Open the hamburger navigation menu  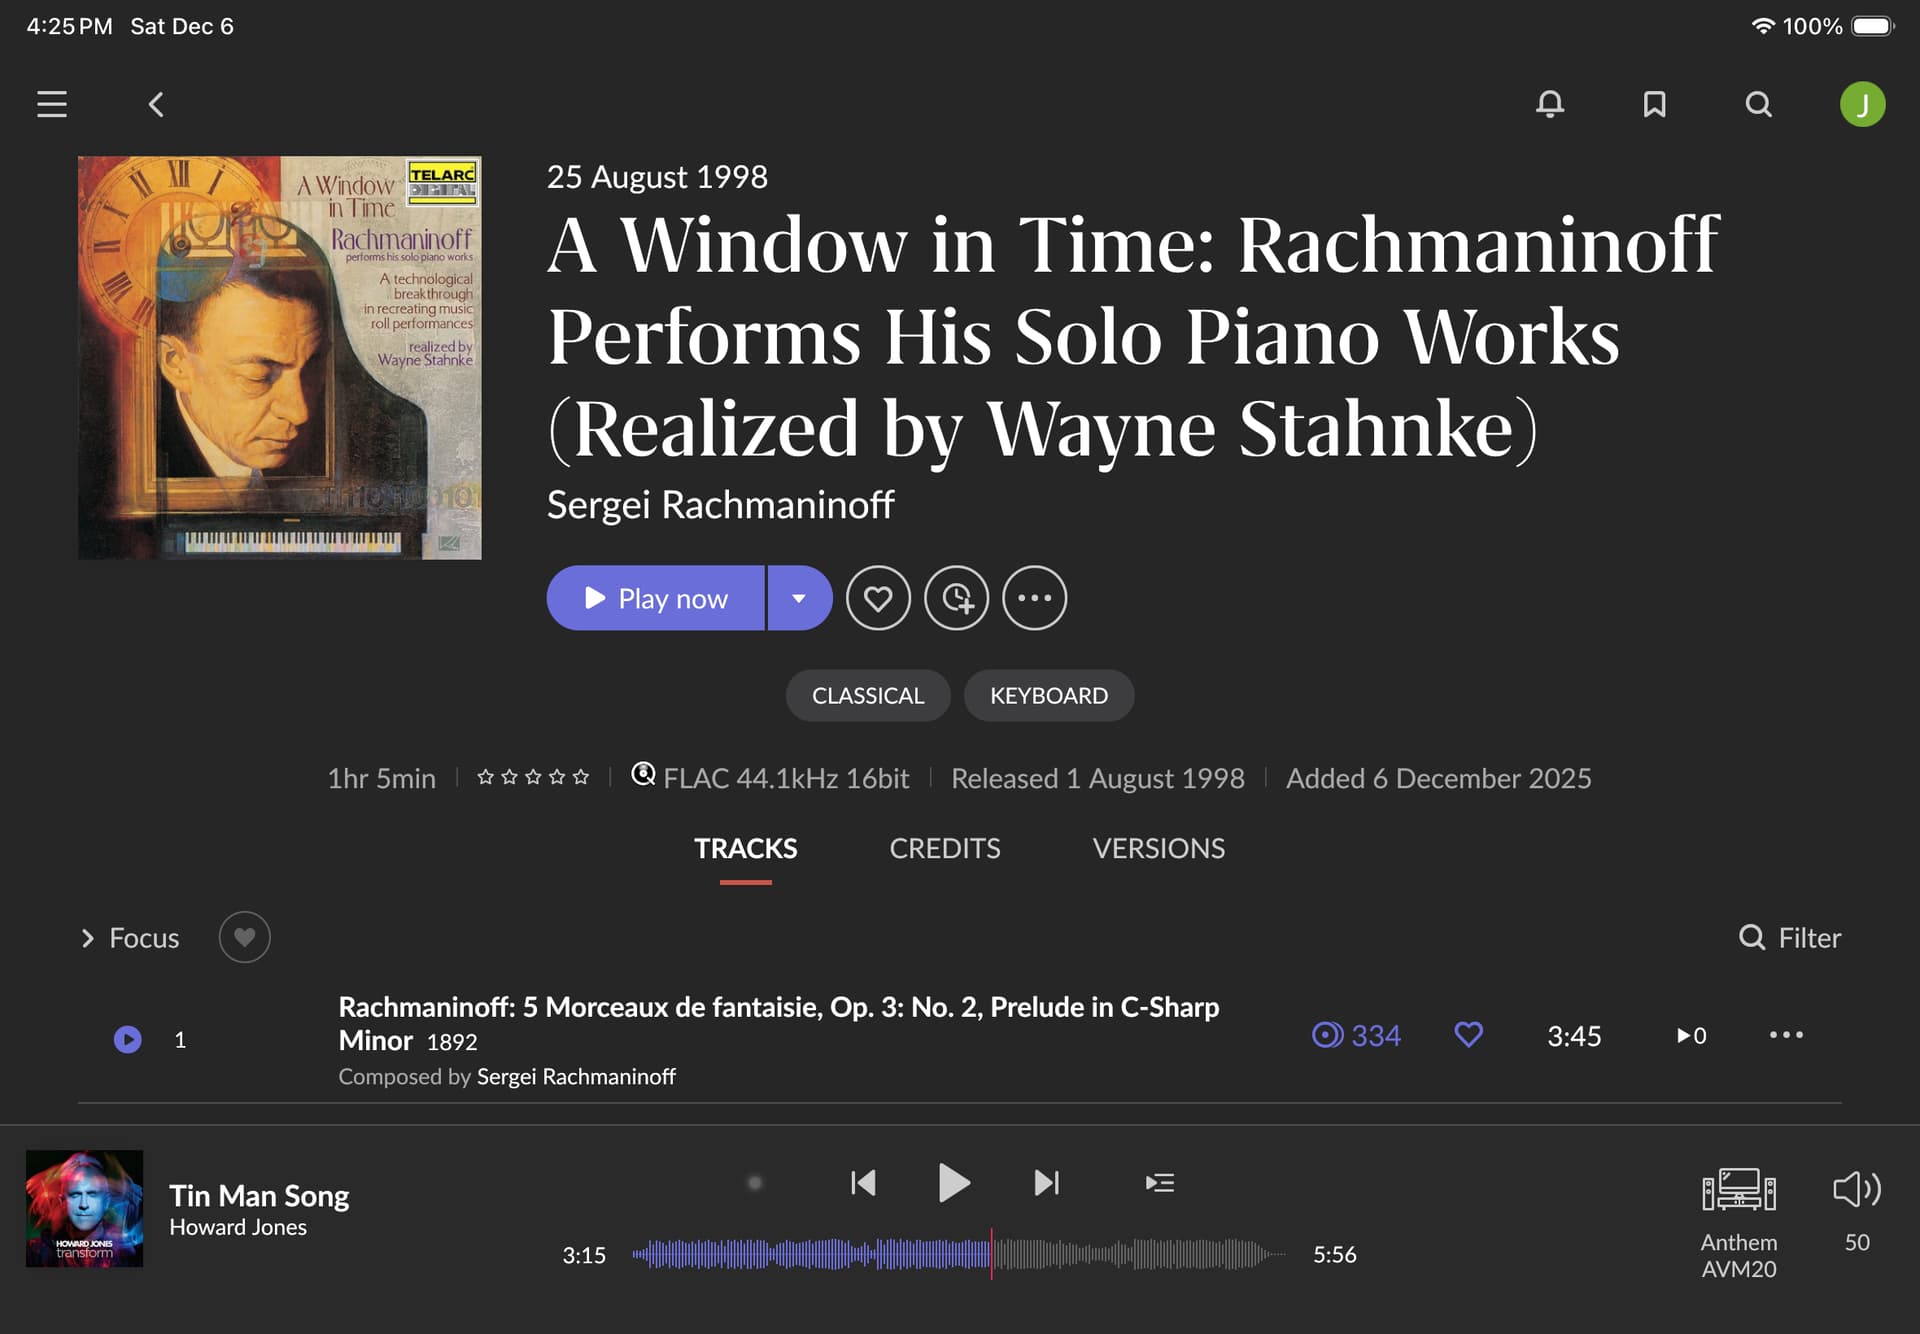pos(52,104)
